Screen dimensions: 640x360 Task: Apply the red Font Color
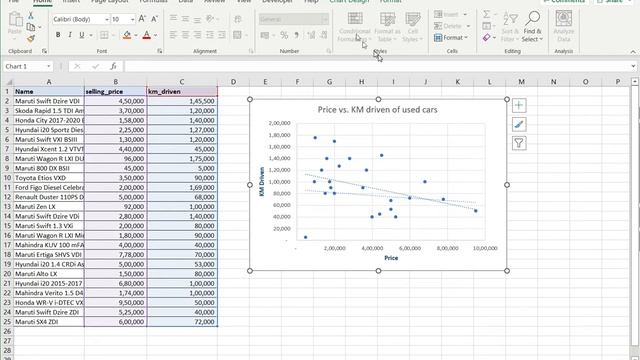[x=147, y=36]
